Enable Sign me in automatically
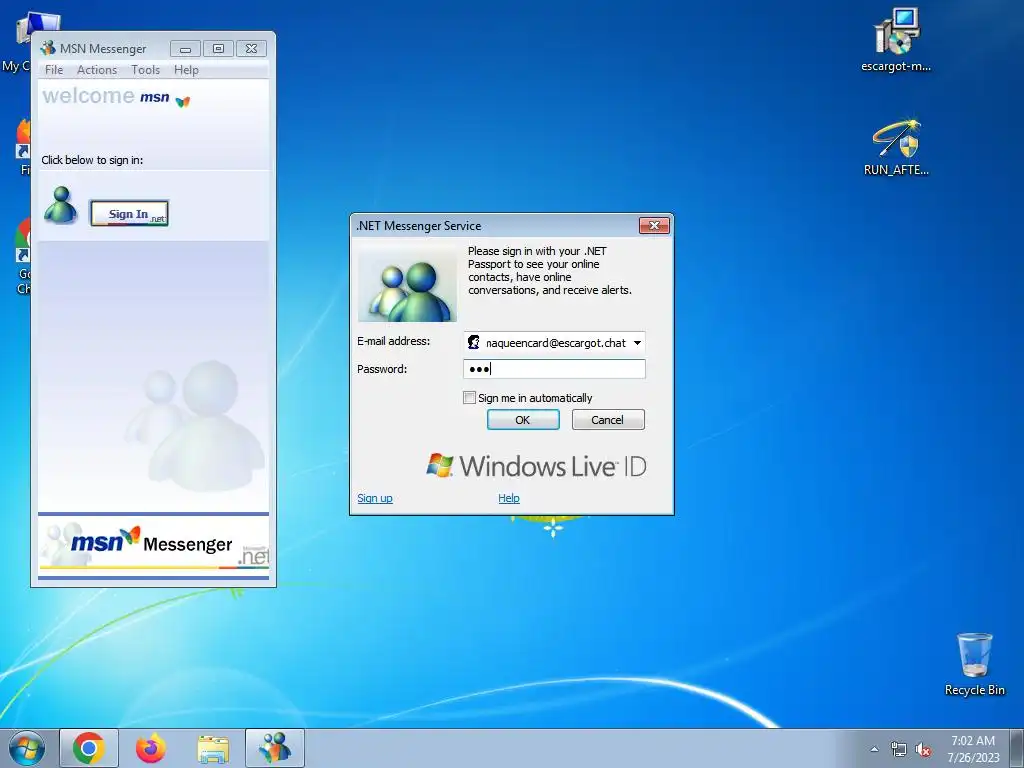Screen dimensions: 1024x768 coord(469,398)
